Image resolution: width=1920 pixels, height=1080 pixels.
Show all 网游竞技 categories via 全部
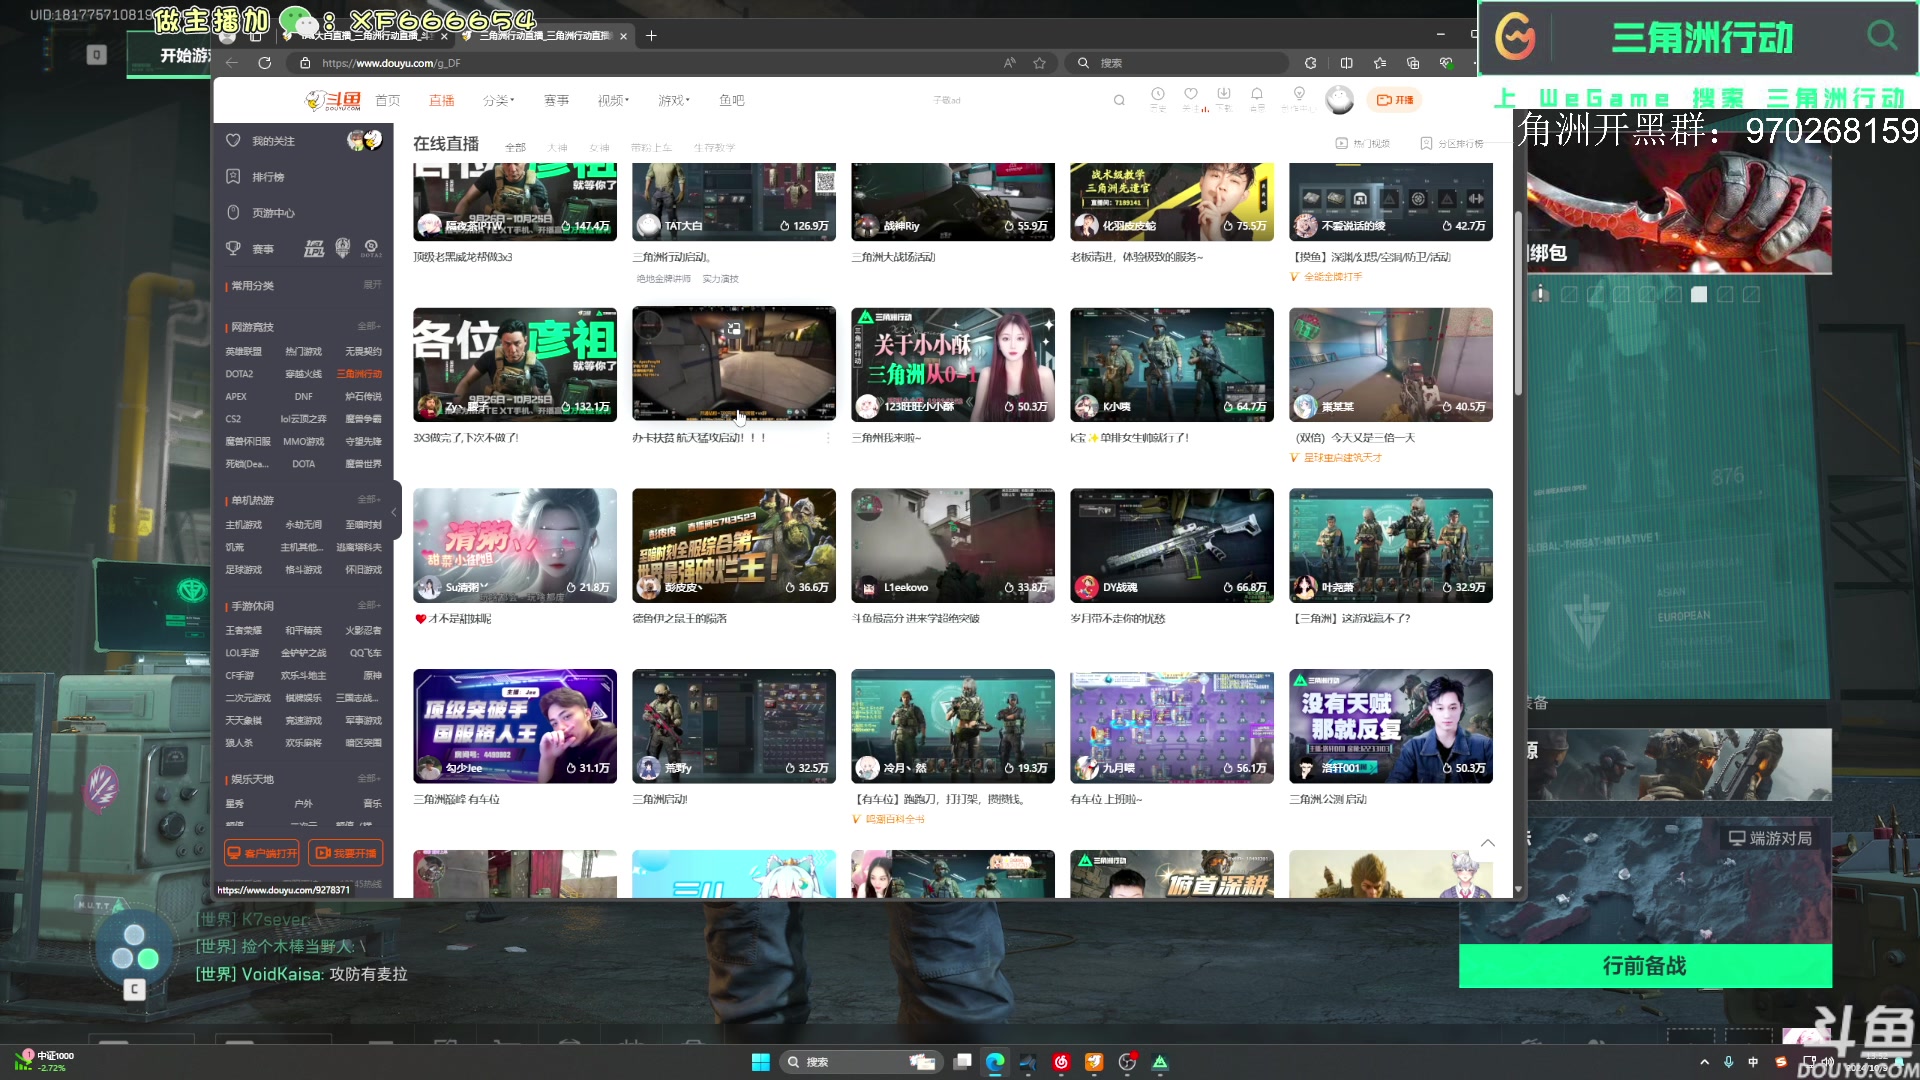click(369, 327)
